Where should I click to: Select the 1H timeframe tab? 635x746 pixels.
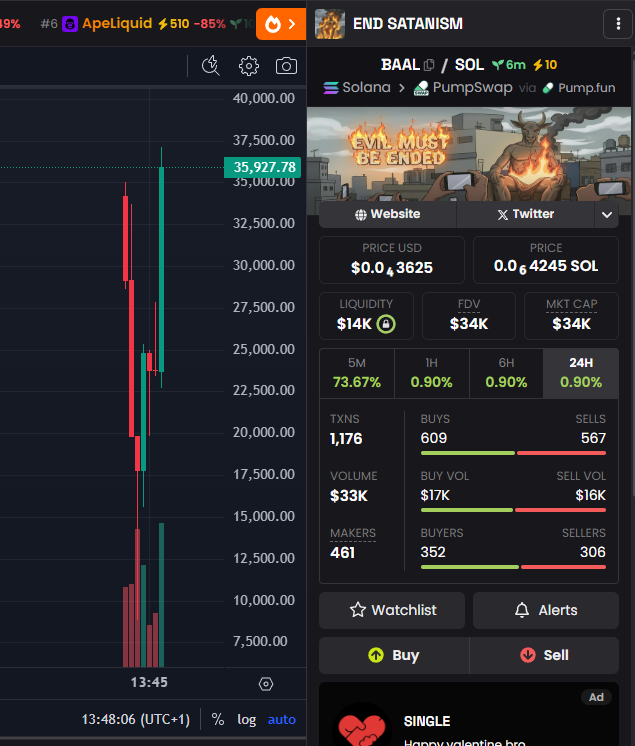point(431,373)
